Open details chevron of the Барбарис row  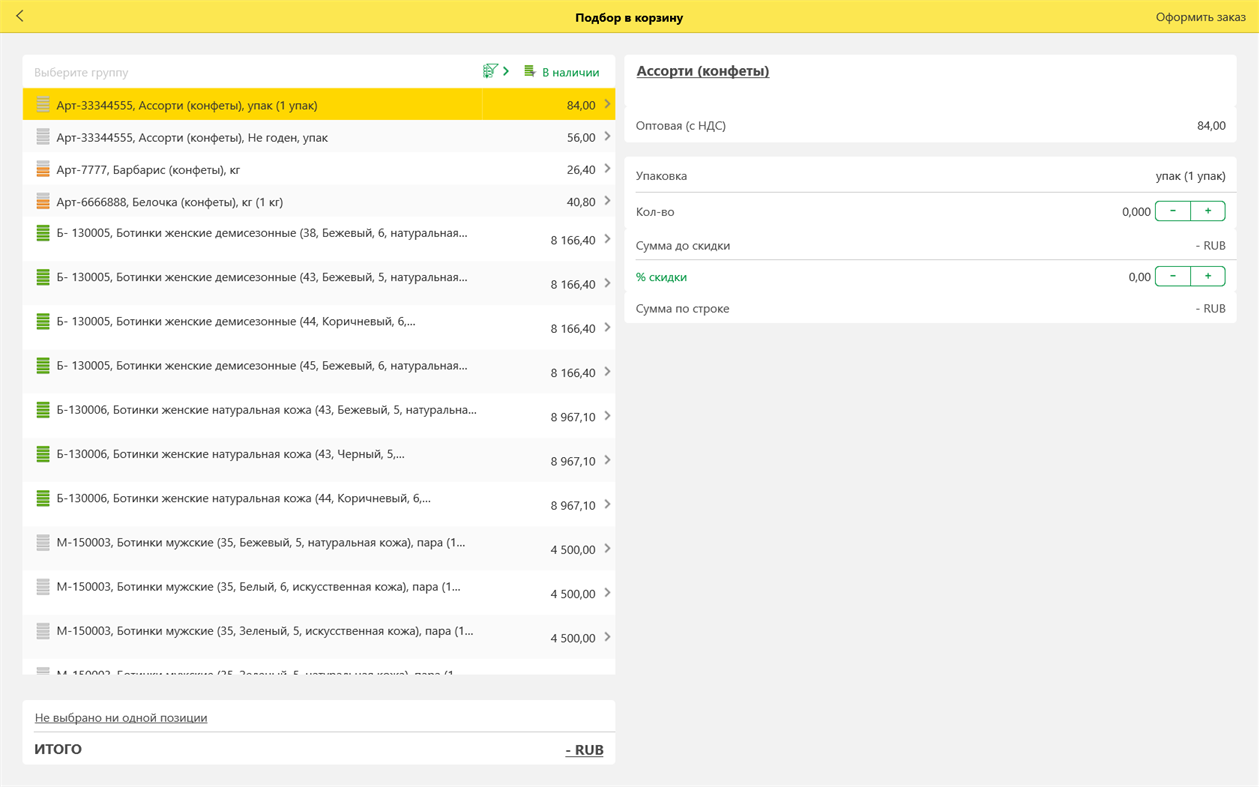(x=606, y=169)
